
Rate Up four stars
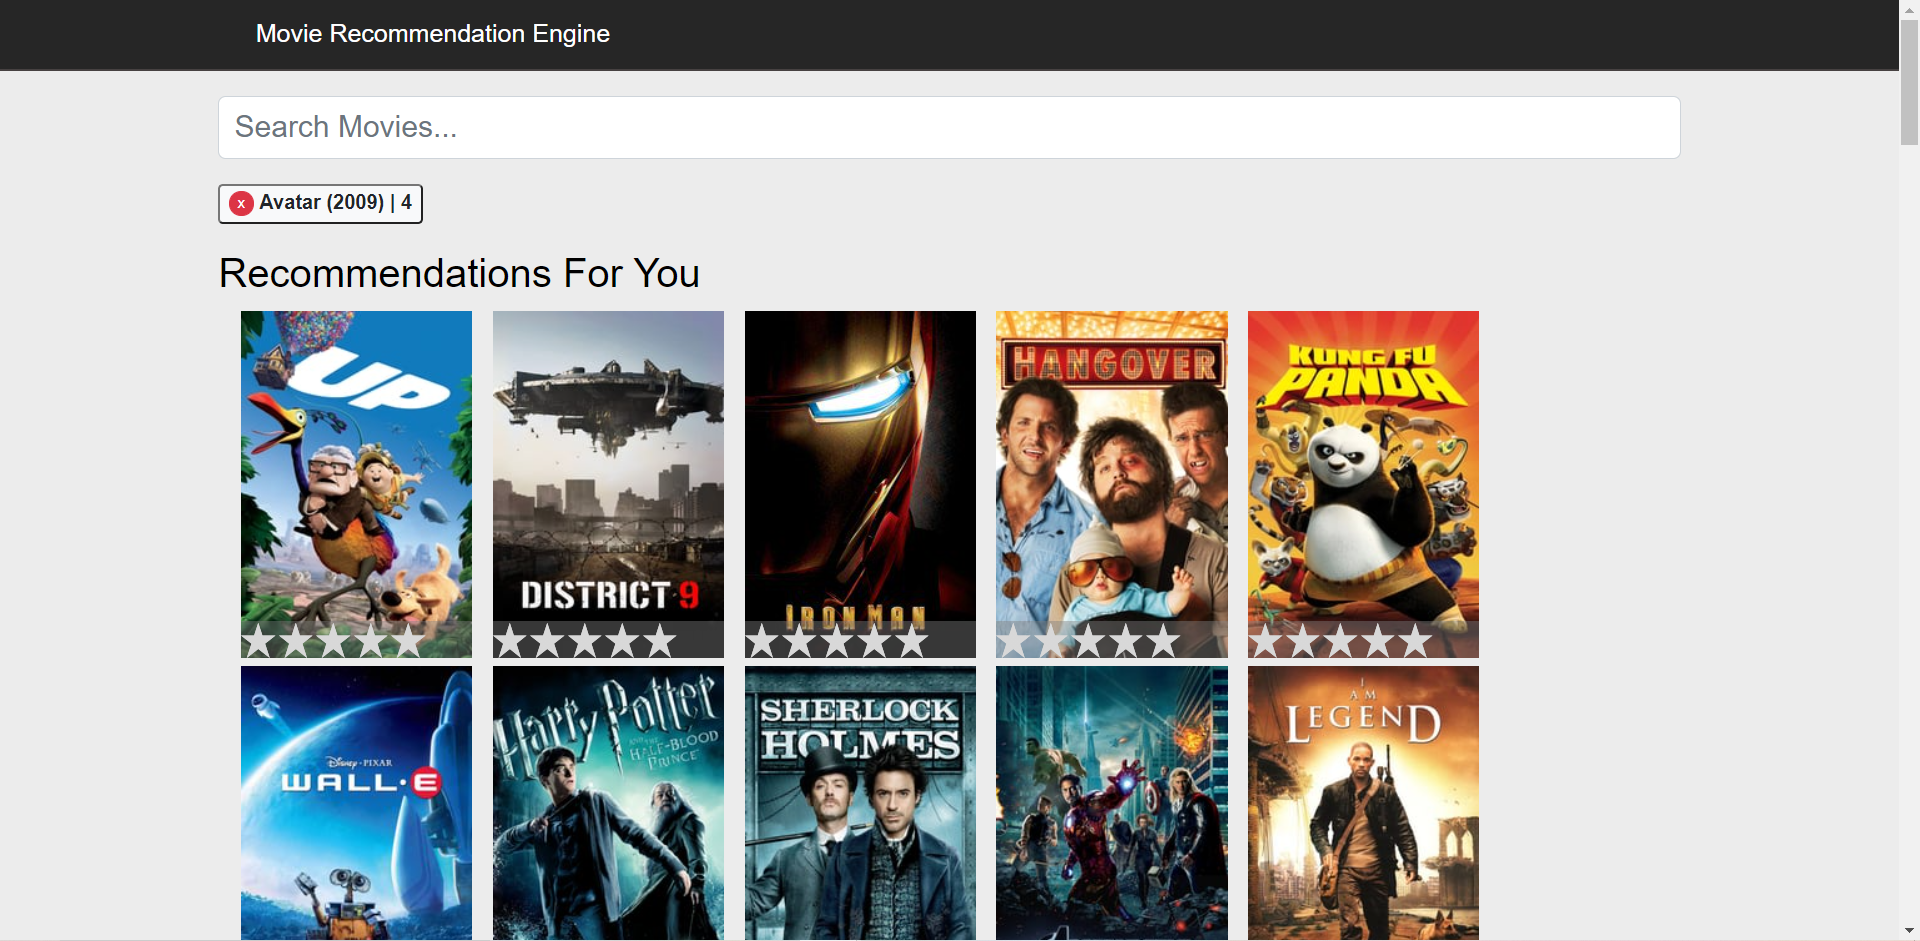pyautogui.click(x=372, y=640)
